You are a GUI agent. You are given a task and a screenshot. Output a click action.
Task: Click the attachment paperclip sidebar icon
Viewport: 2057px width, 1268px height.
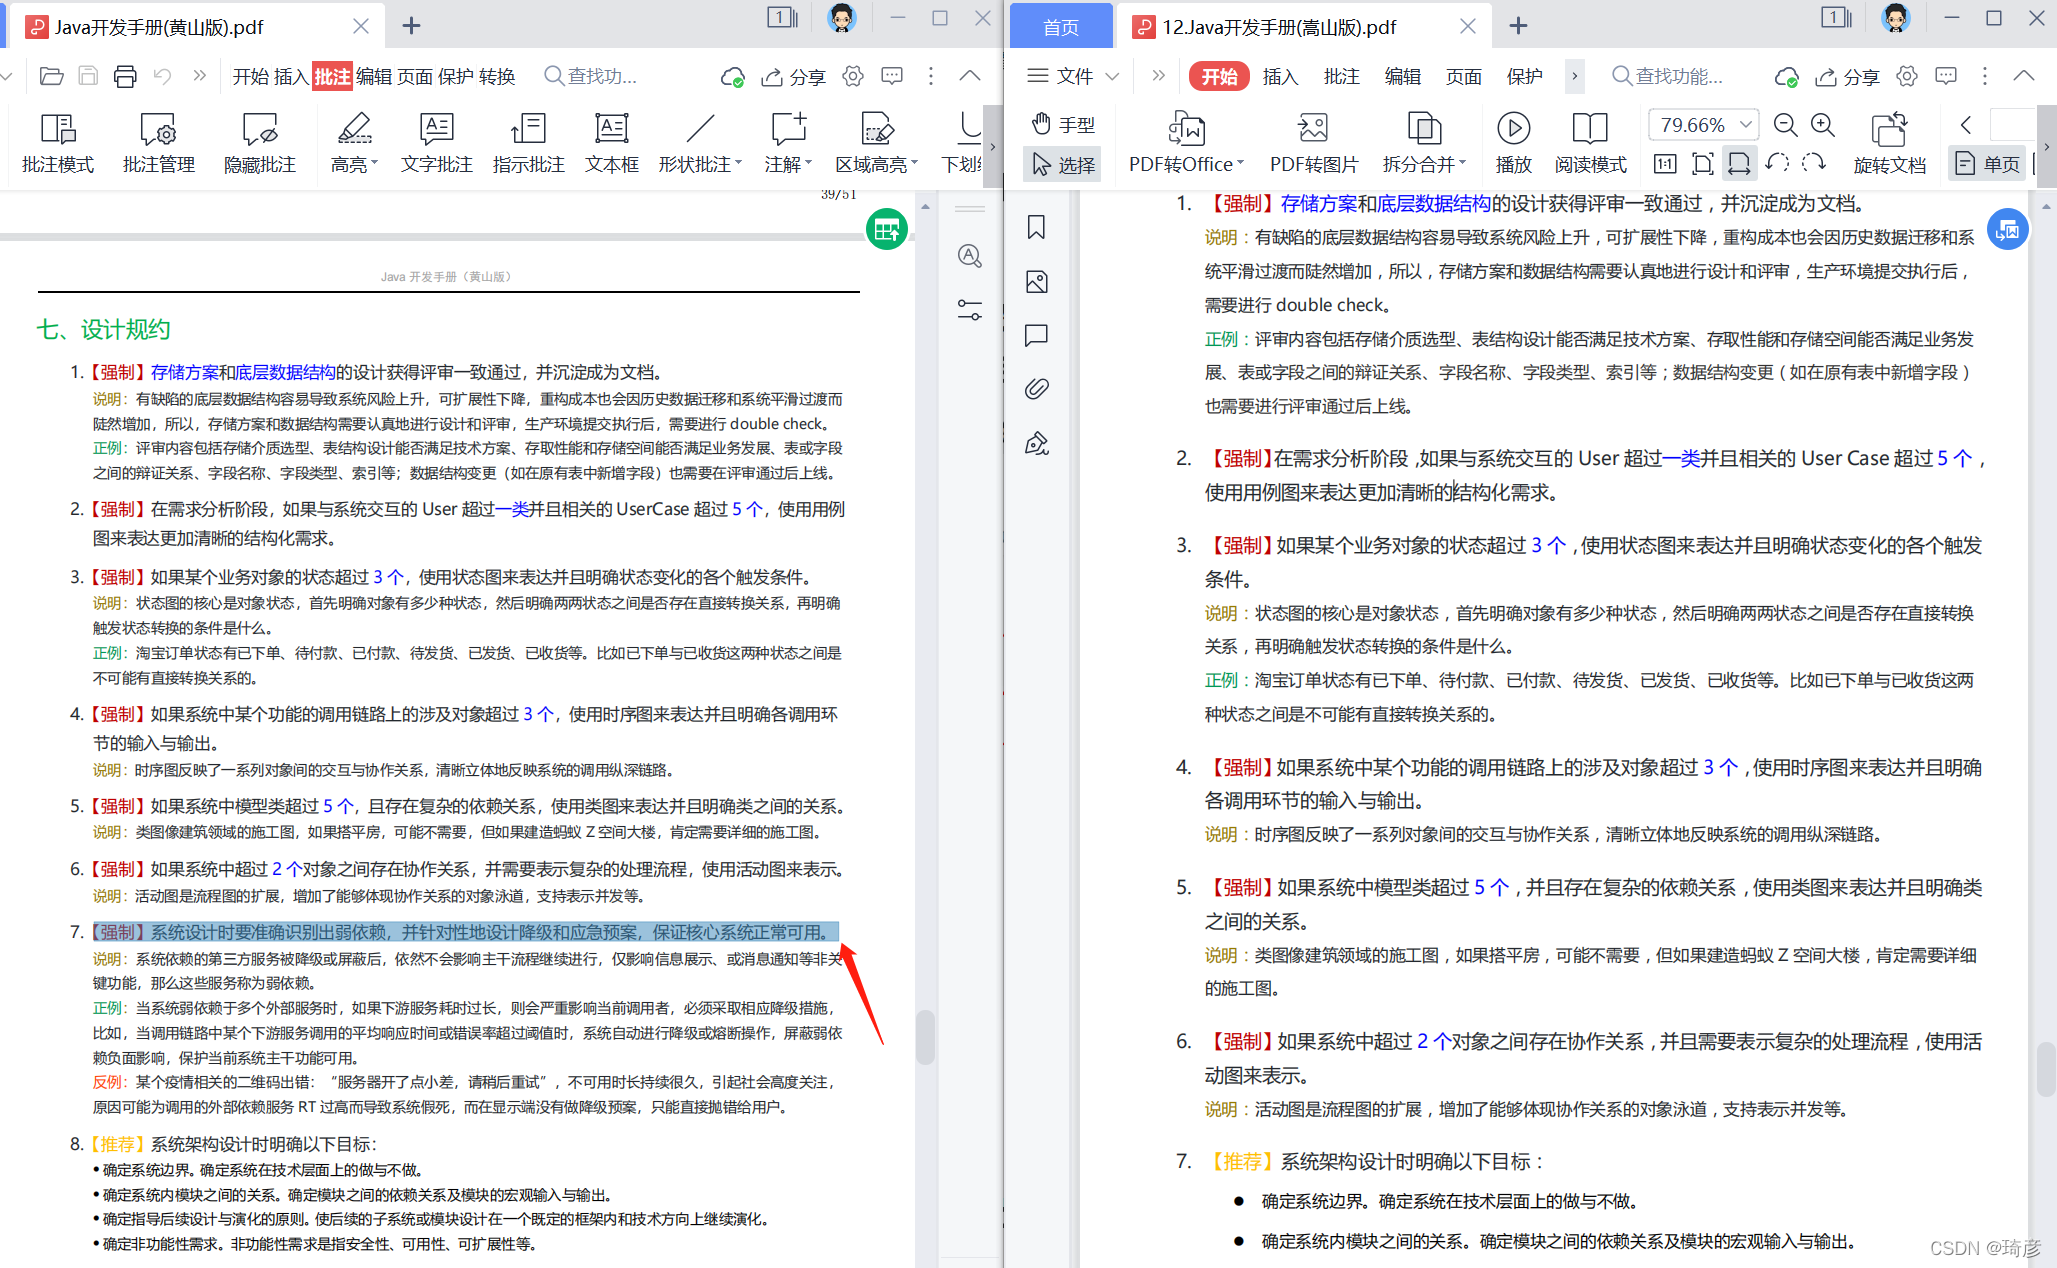pos(1036,388)
